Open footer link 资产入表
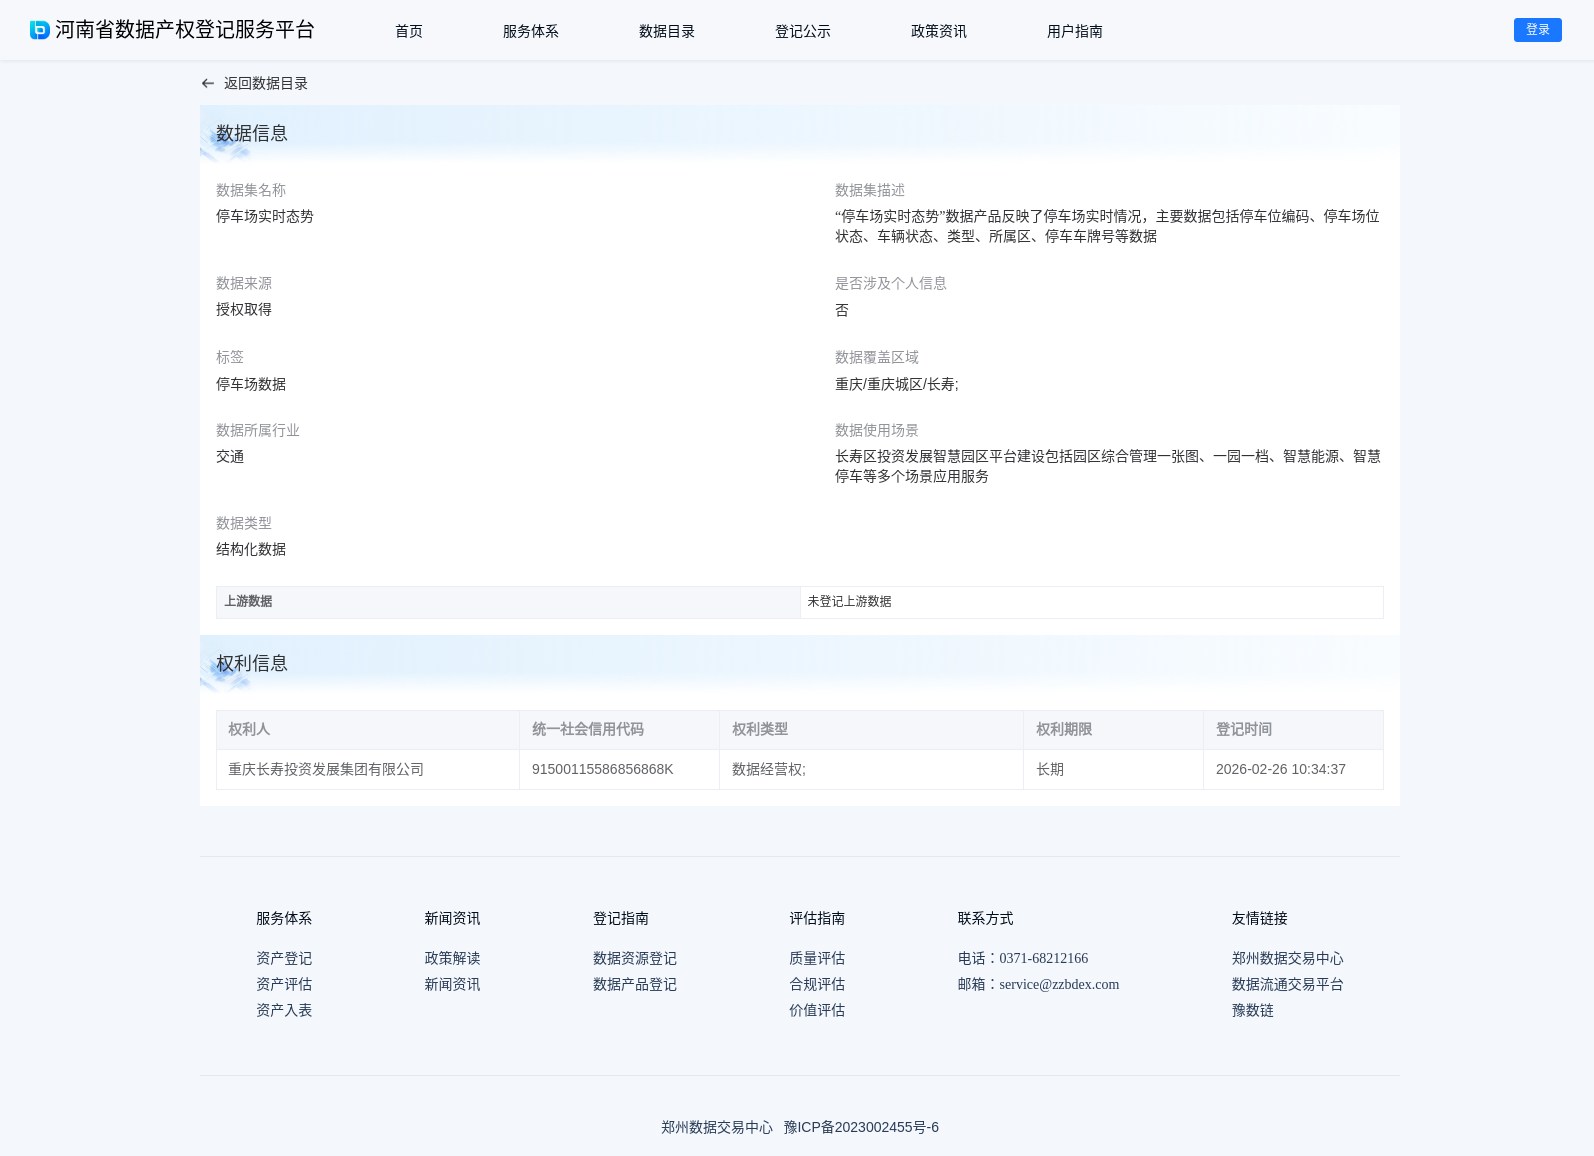Viewport: 1594px width, 1156px height. pos(284,1010)
